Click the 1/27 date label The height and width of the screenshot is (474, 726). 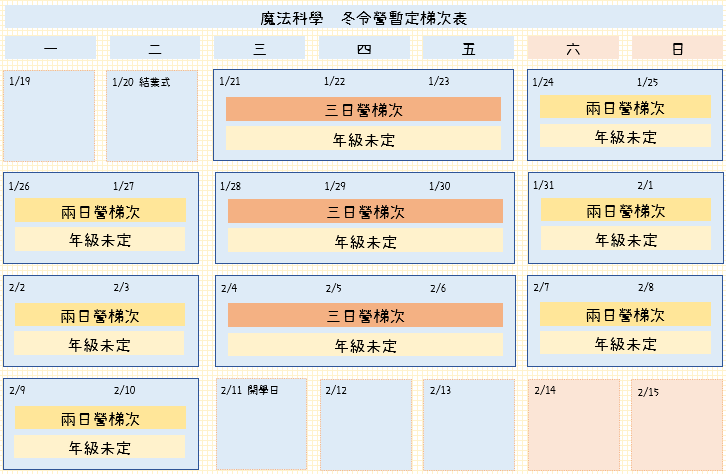coord(124,186)
